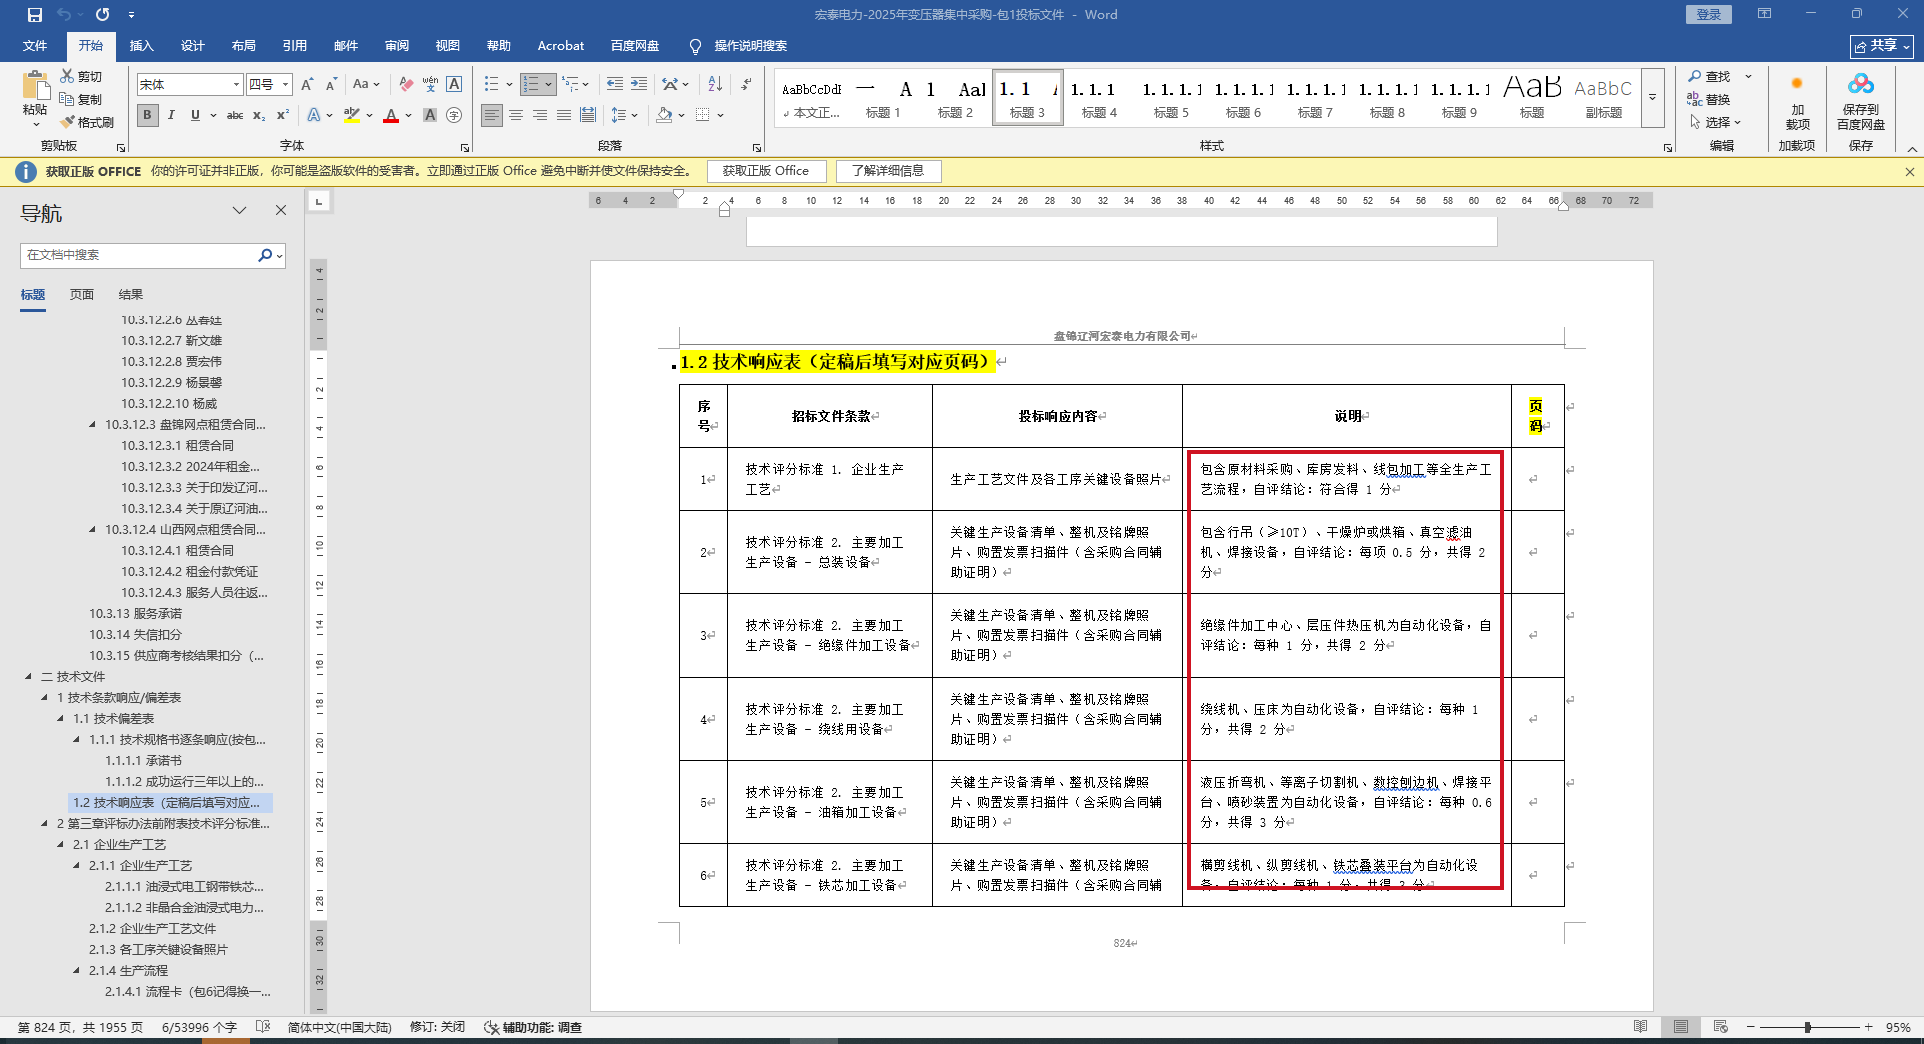Activate the 格式刷 format painter

[x=87, y=122]
